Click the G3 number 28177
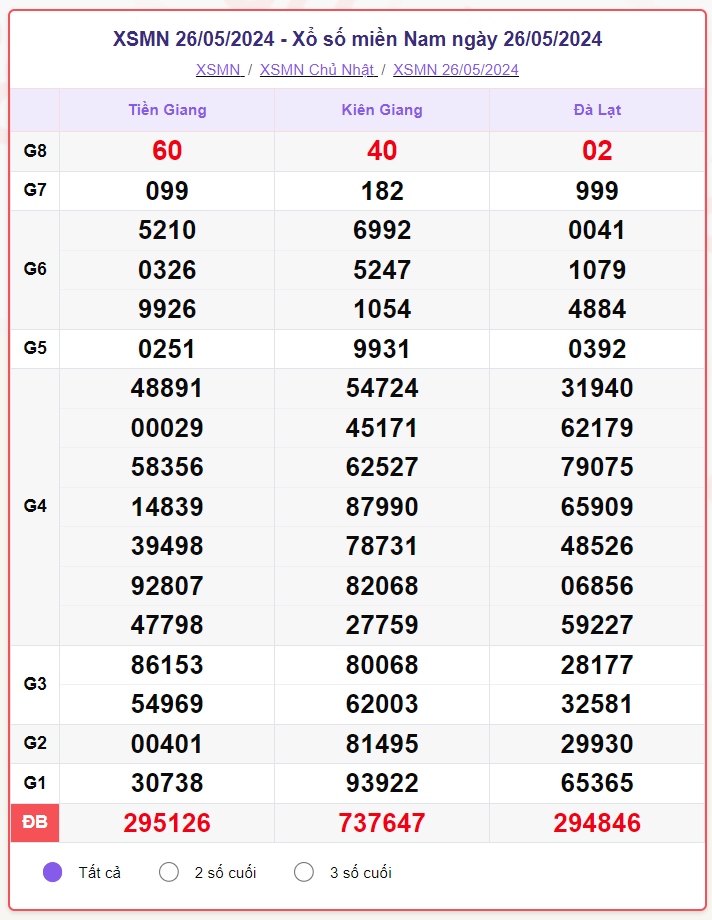 (x=597, y=665)
